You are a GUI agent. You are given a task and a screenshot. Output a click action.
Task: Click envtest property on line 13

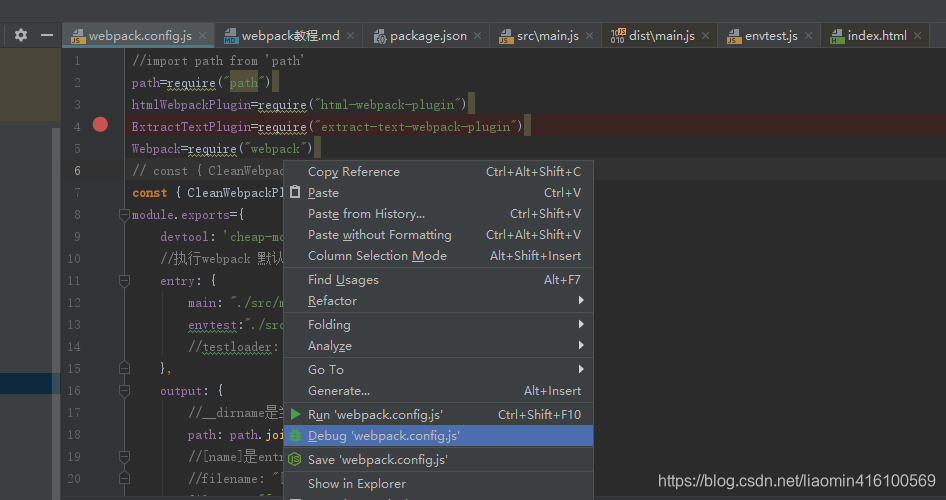point(212,325)
